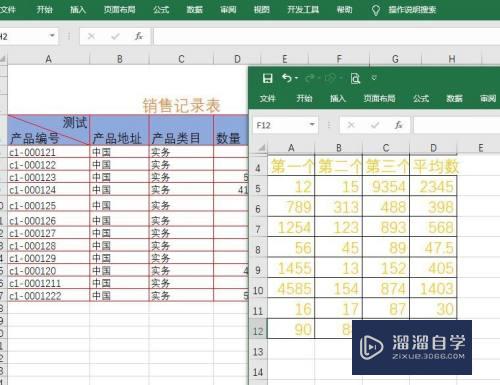Viewport: 500px width, 385px height.
Task: Click cell with value 1403
Action: point(433,288)
